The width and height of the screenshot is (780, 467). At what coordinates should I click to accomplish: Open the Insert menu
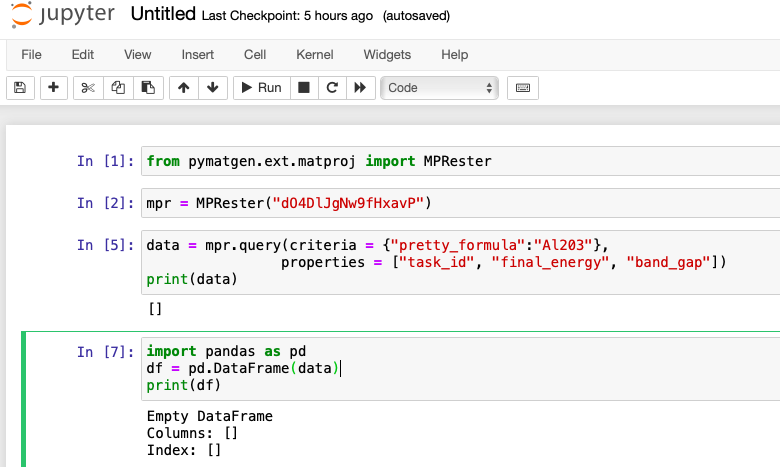tap(197, 55)
